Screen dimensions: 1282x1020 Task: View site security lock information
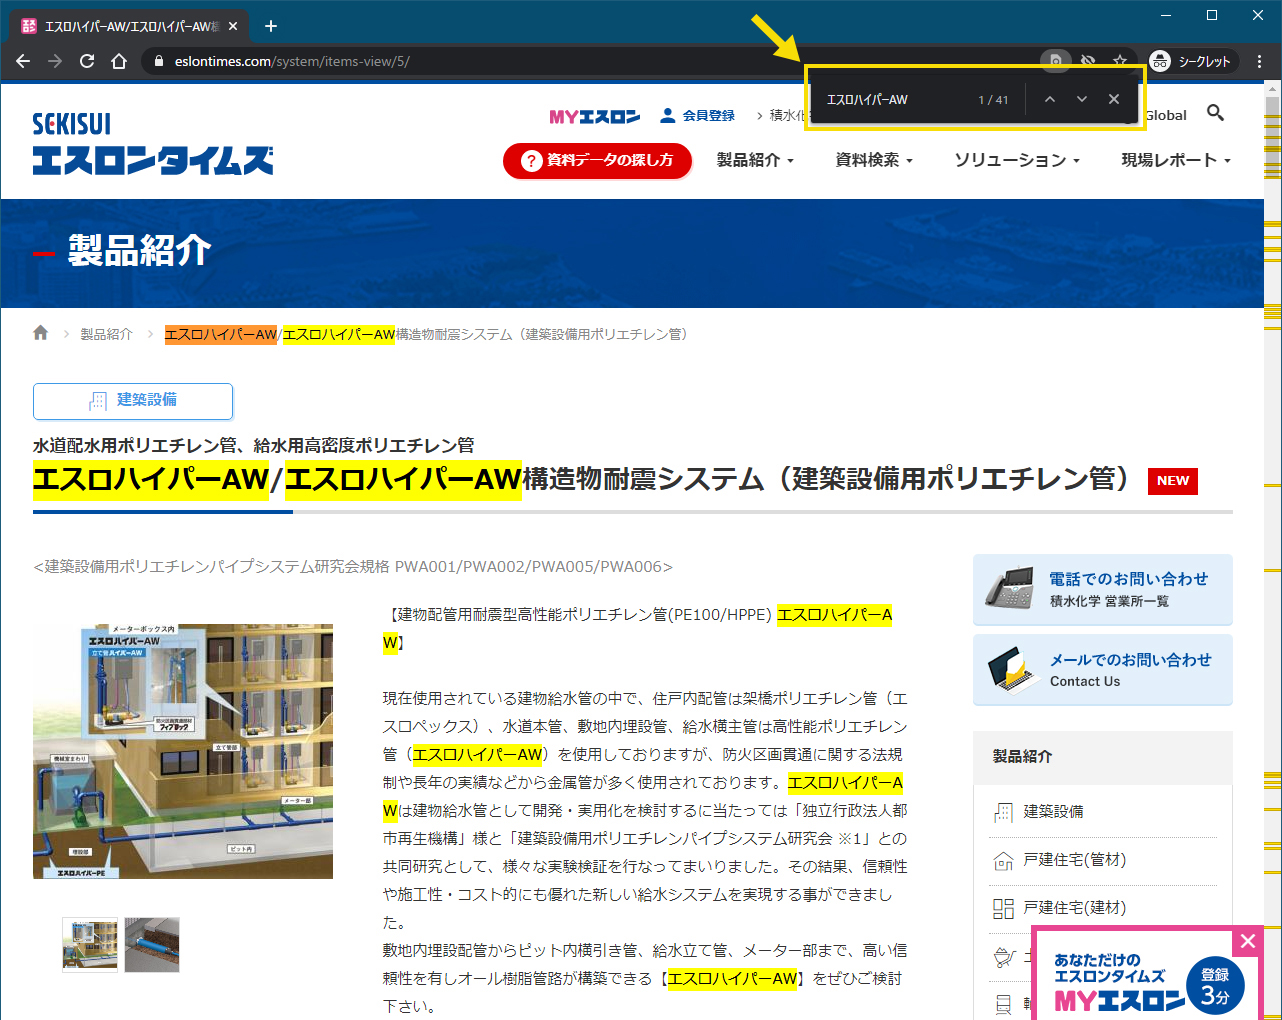(x=158, y=61)
